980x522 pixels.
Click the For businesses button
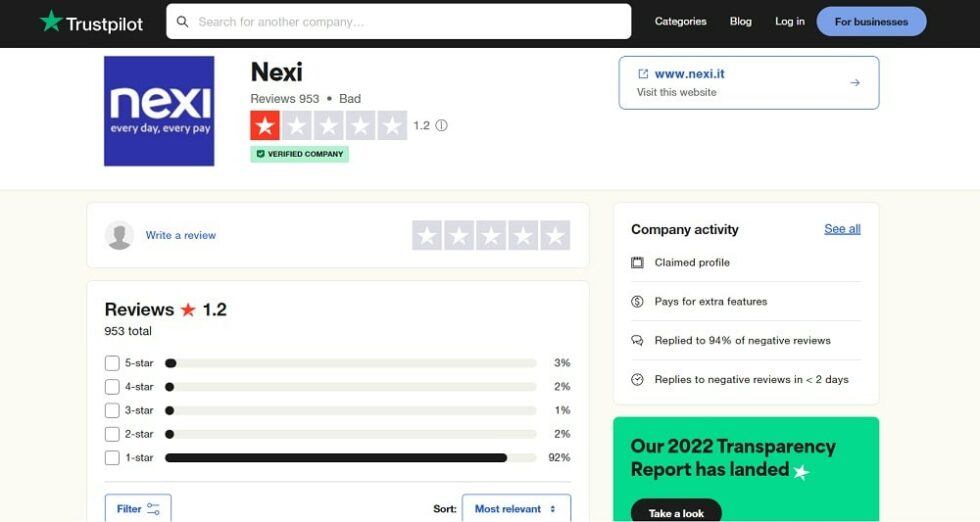pyautogui.click(x=871, y=22)
